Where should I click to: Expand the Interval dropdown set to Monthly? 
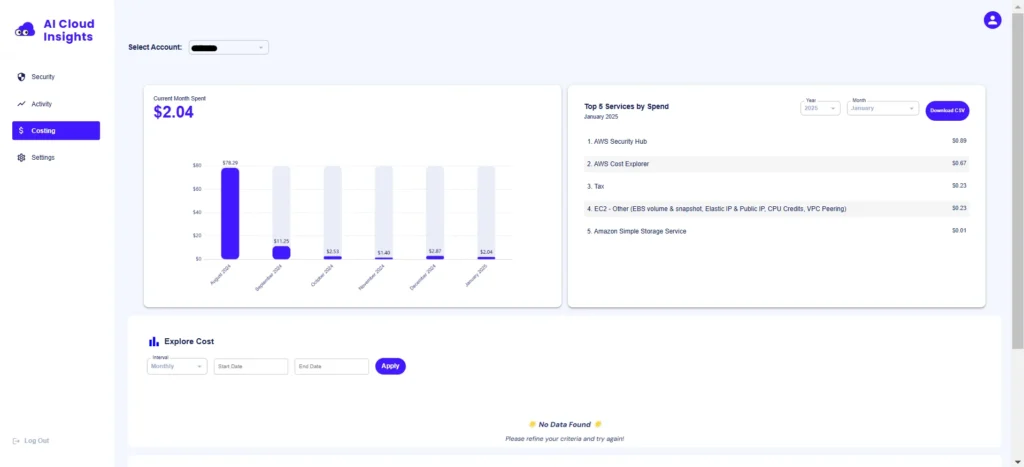pos(177,367)
